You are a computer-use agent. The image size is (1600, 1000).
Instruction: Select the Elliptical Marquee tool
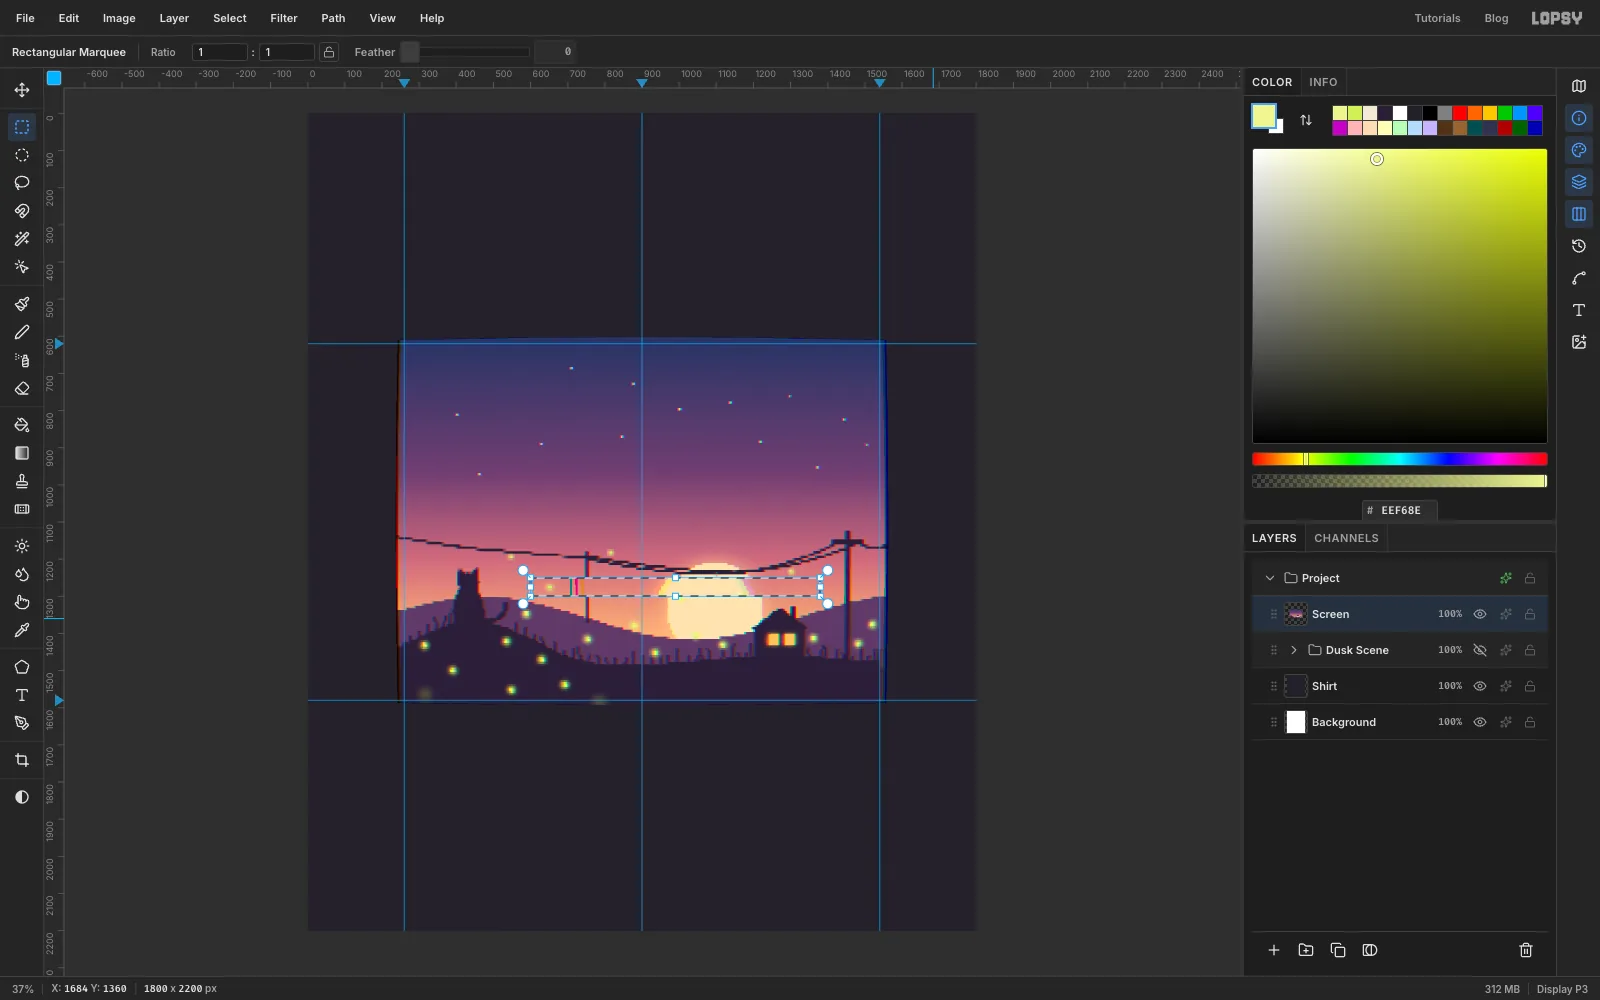(x=22, y=155)
